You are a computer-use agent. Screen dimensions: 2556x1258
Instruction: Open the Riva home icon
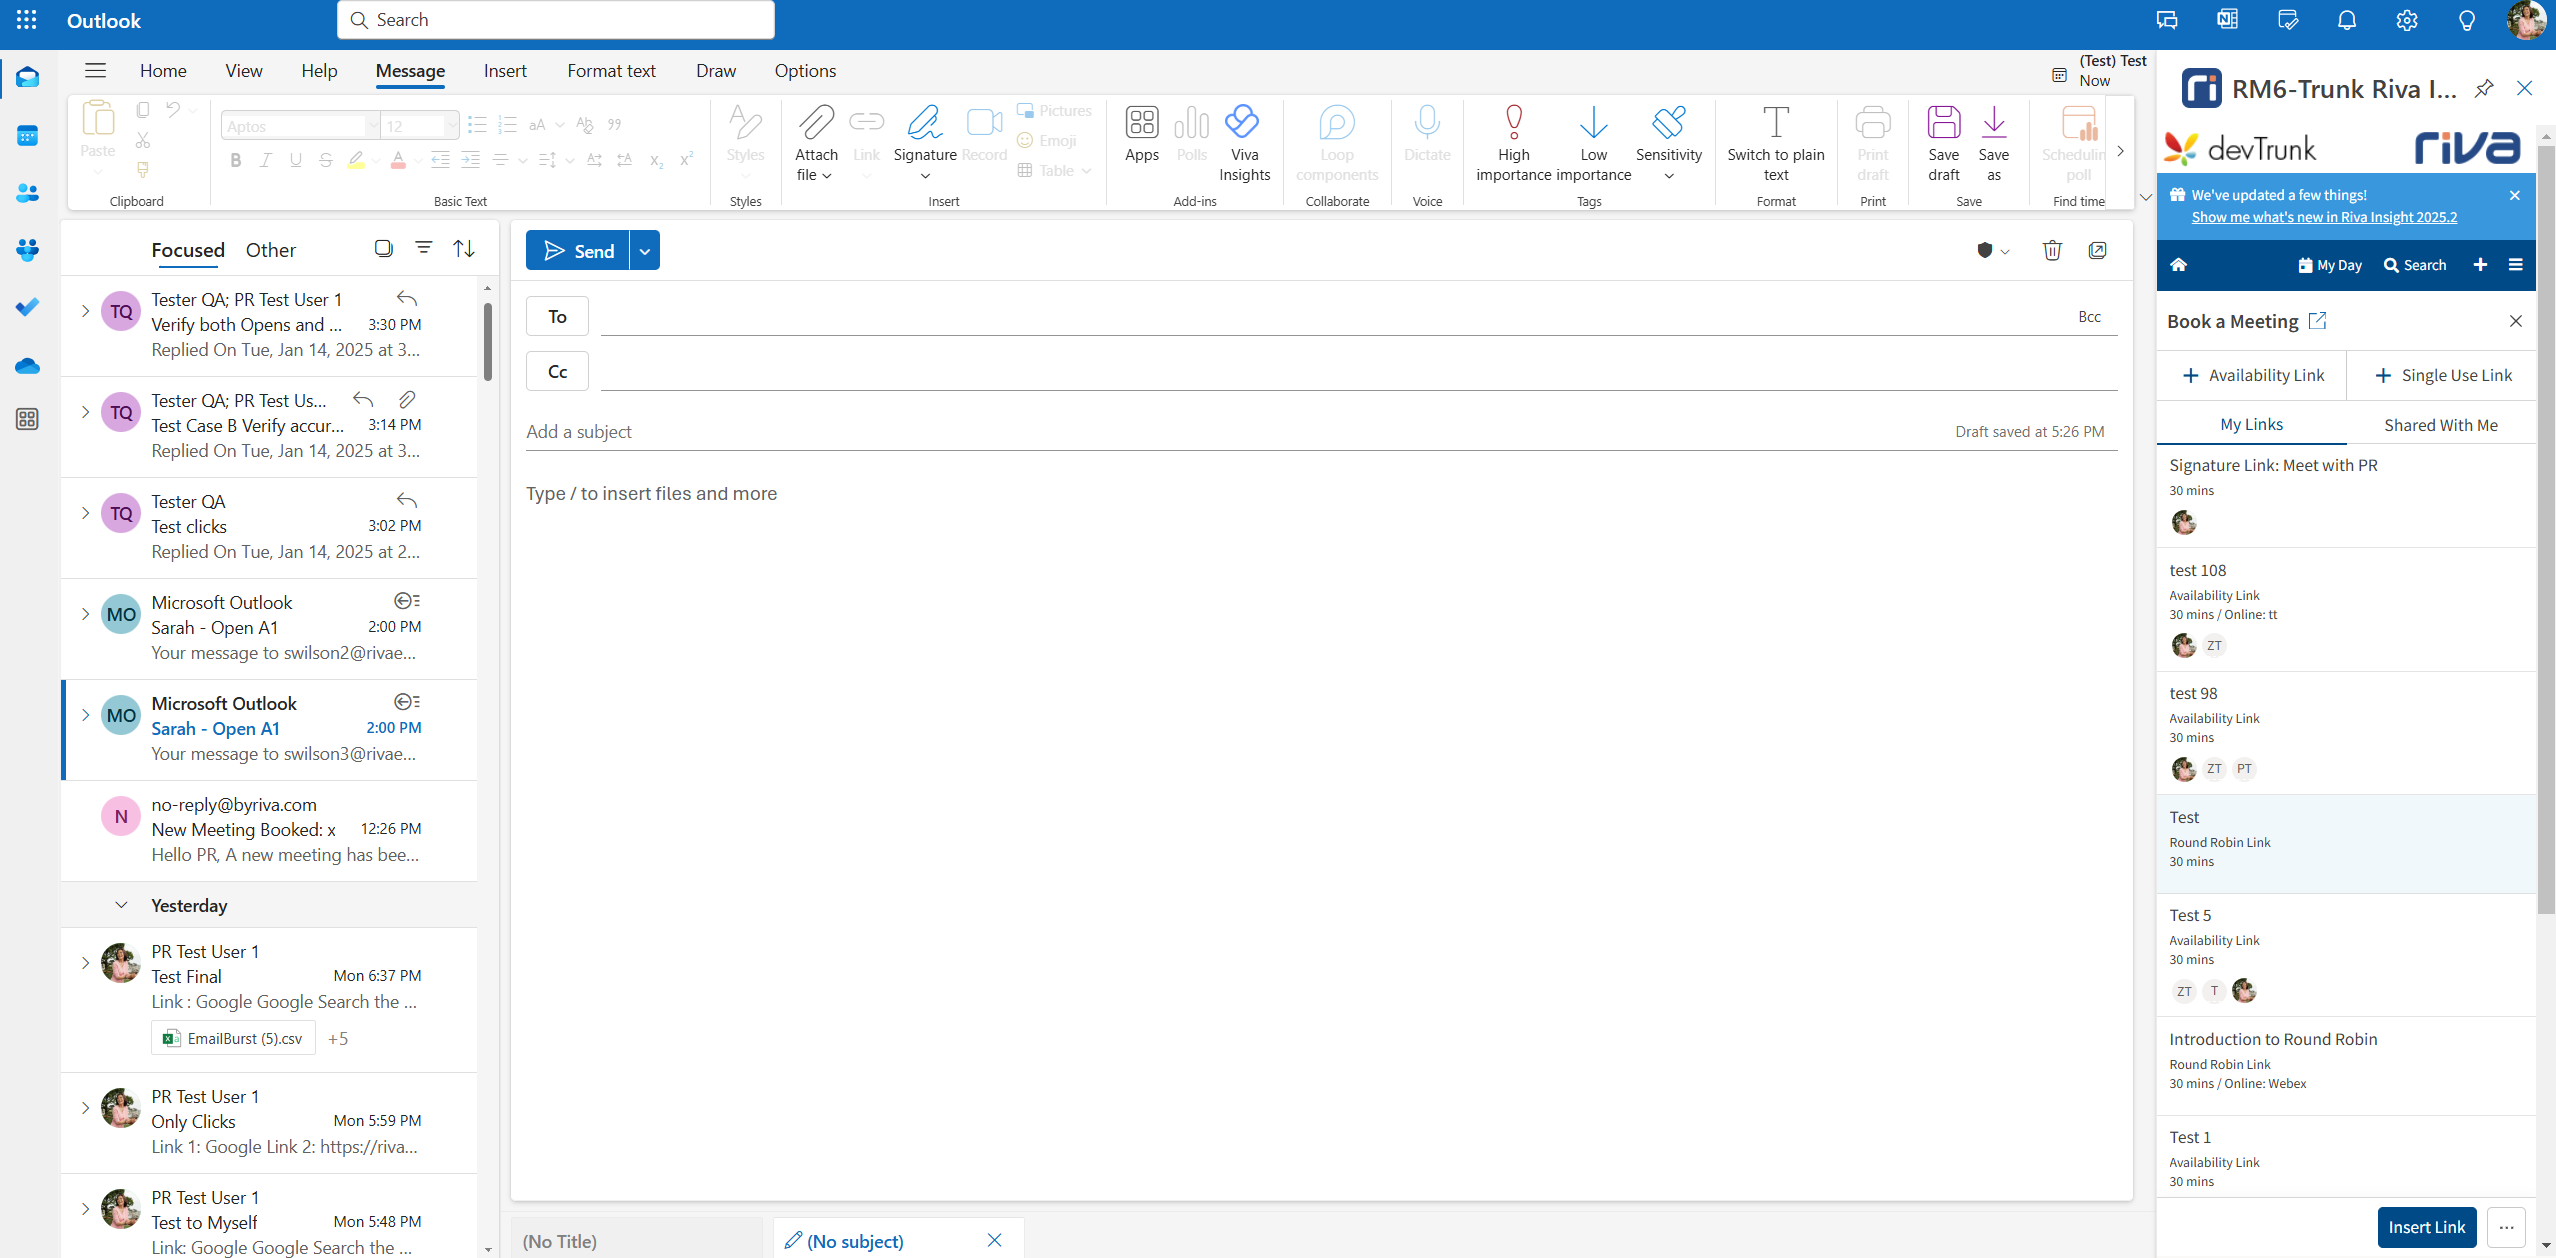pos(2178,265)
